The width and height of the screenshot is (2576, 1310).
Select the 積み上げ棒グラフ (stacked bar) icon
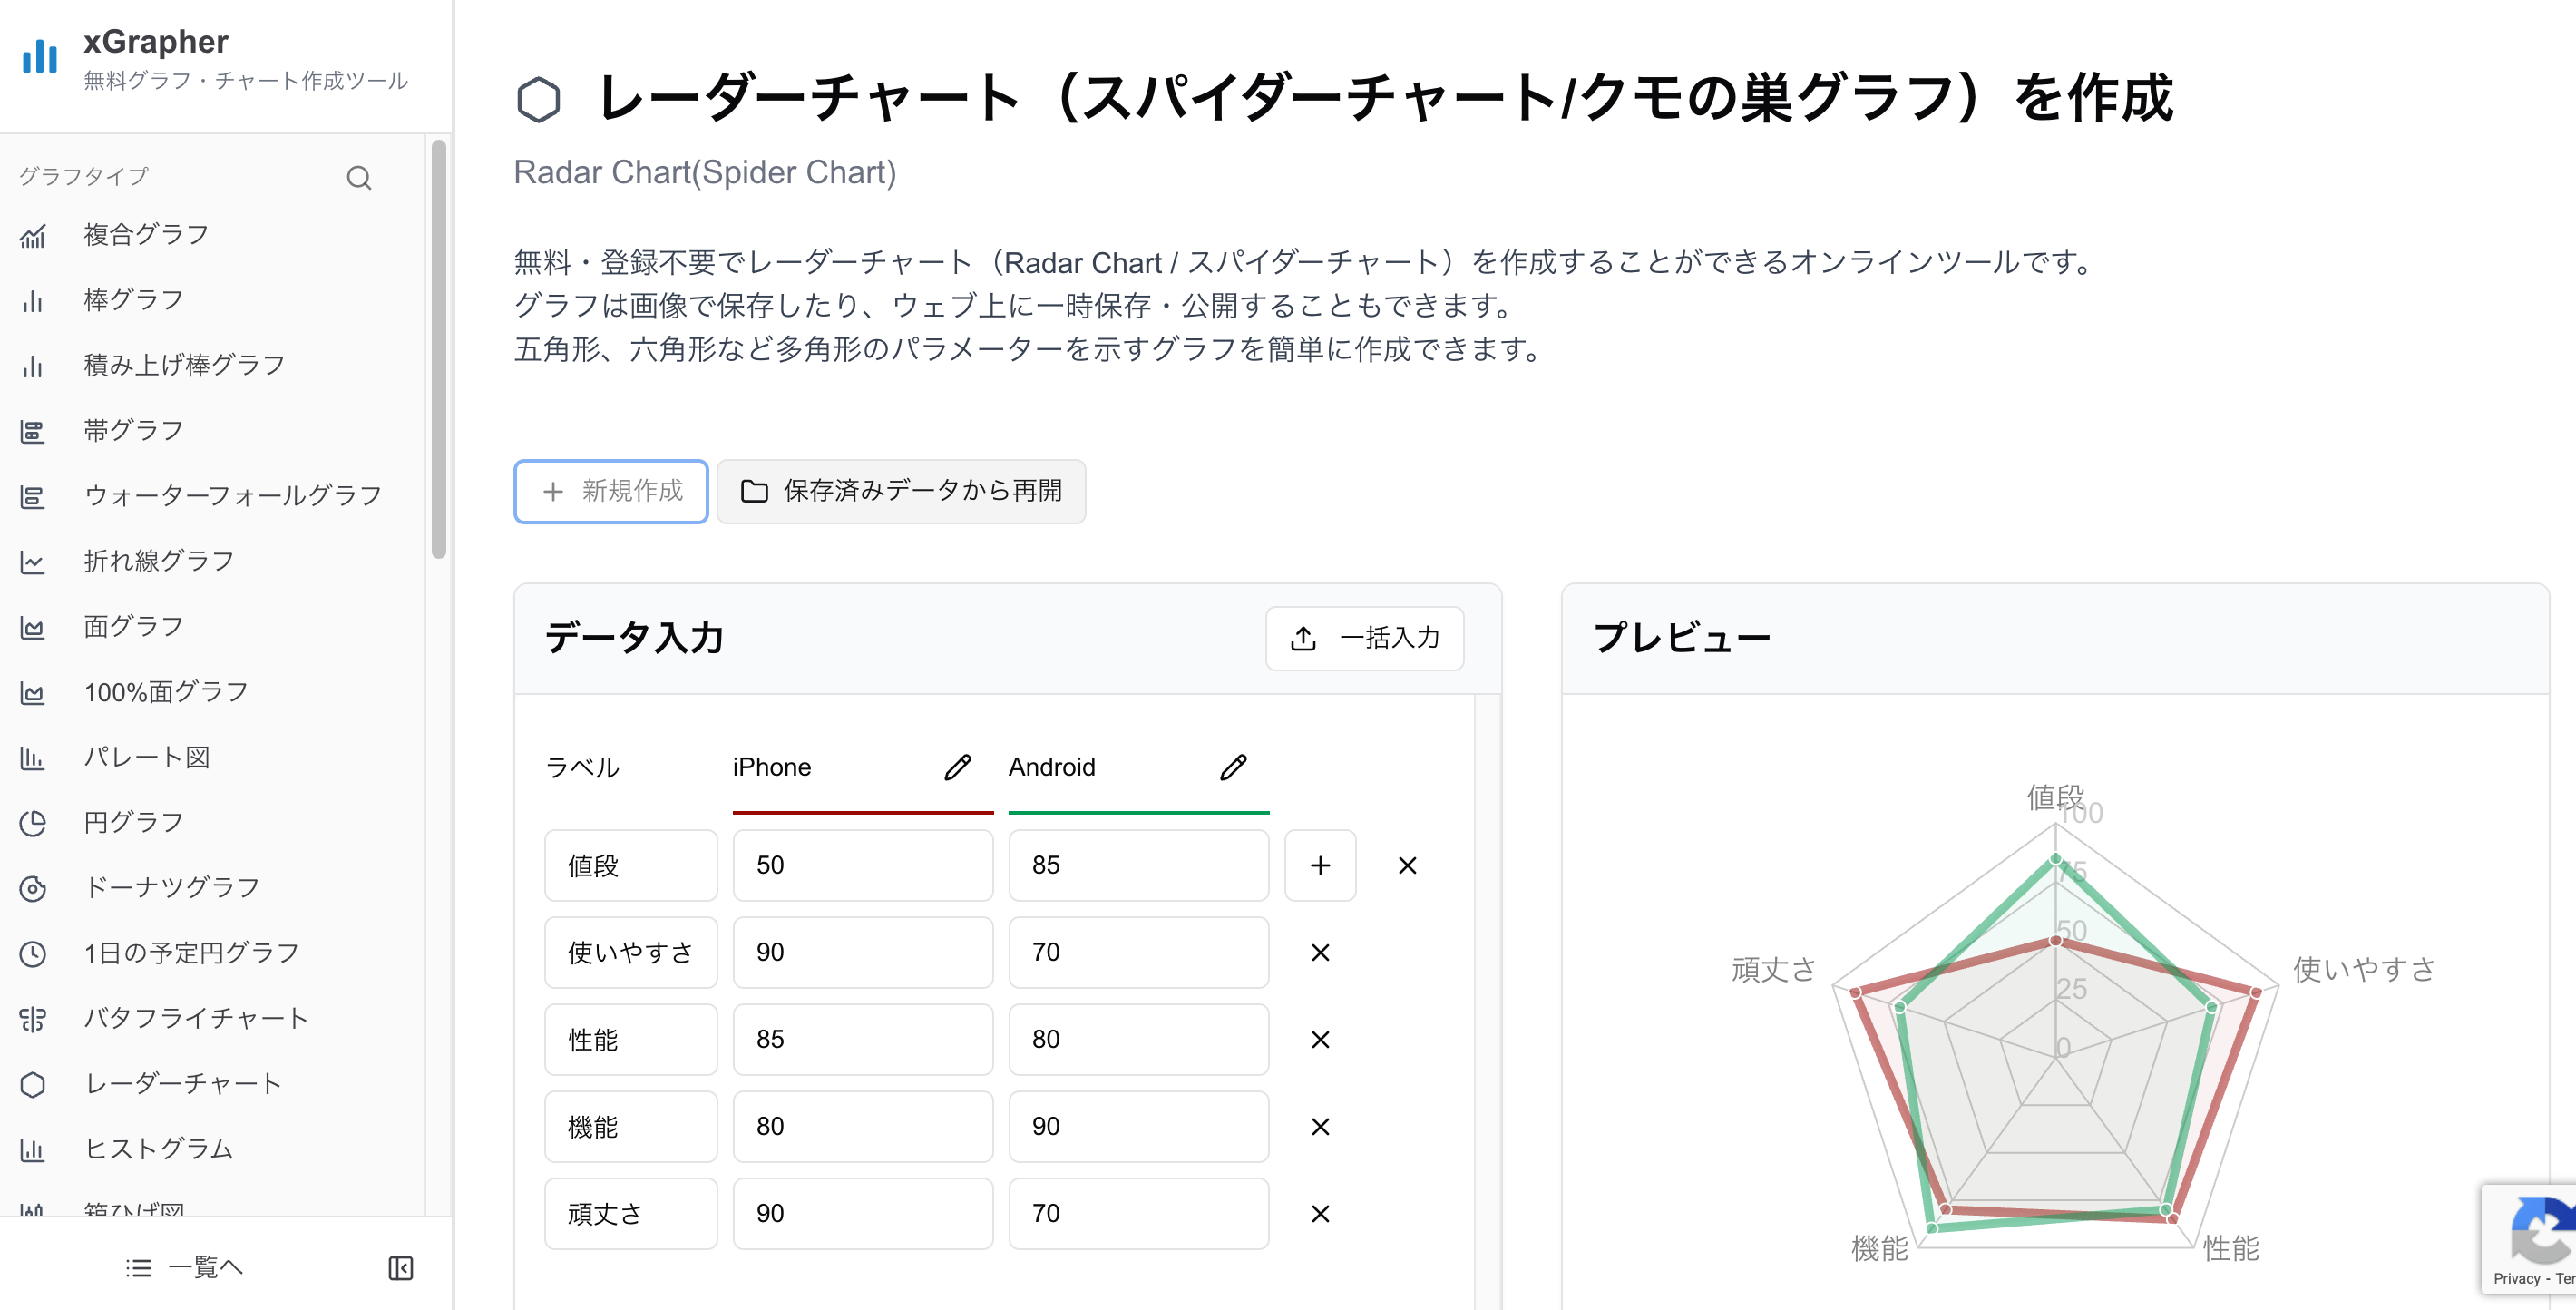(x=33, y=366)
